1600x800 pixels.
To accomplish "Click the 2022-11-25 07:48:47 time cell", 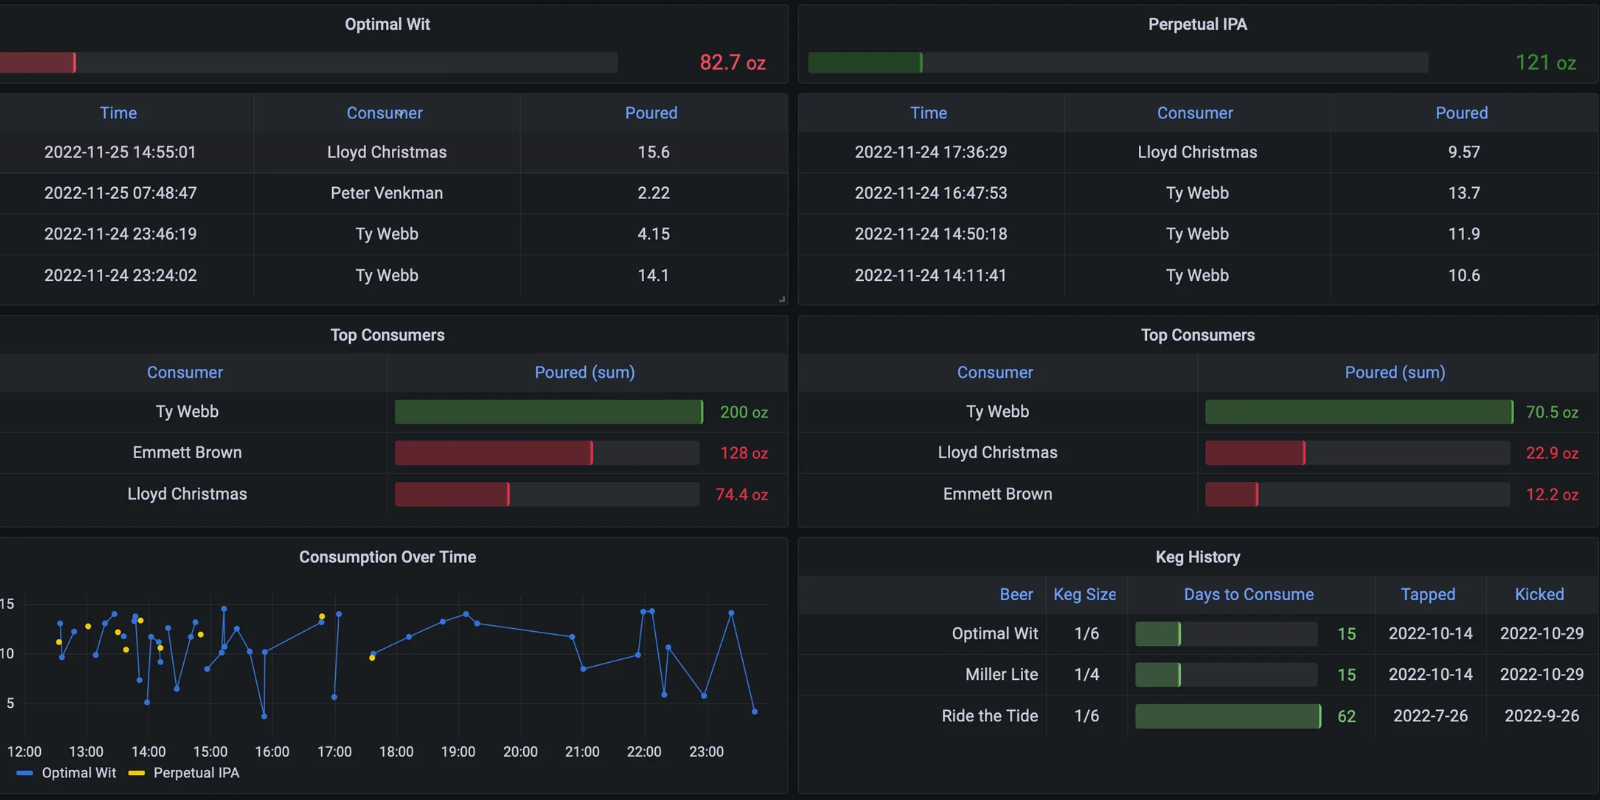I will 120,193.
